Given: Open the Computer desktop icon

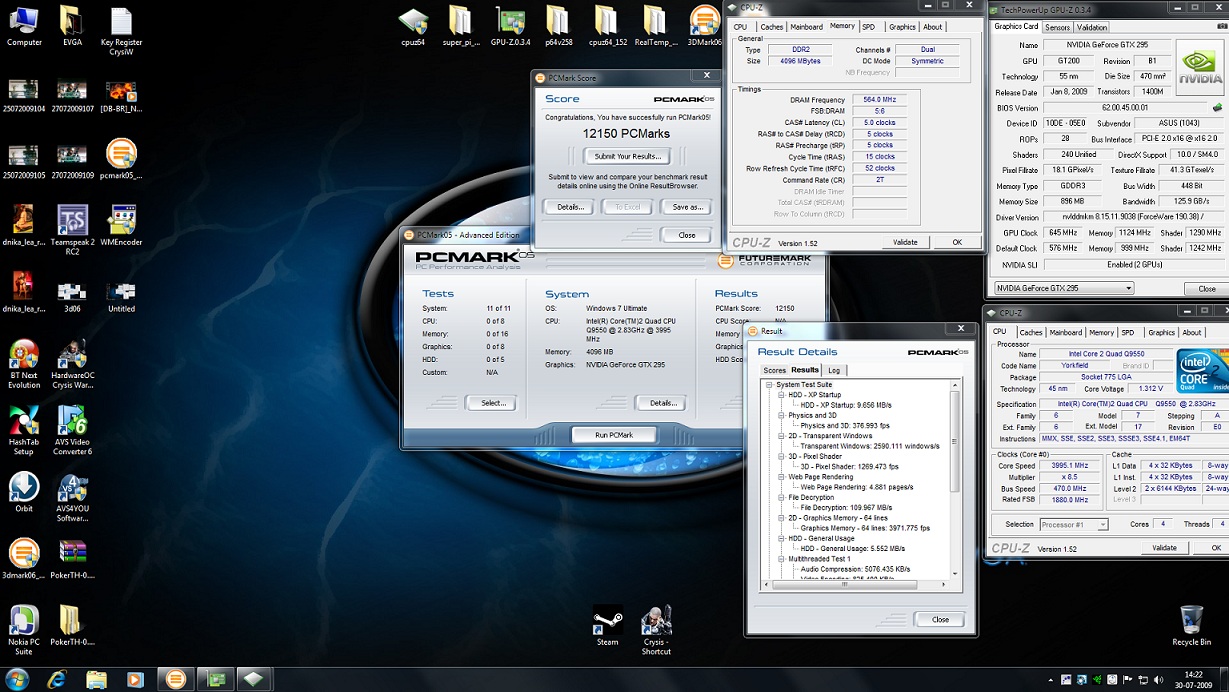Looking at the screenshot, I should [x=24, y=27].
